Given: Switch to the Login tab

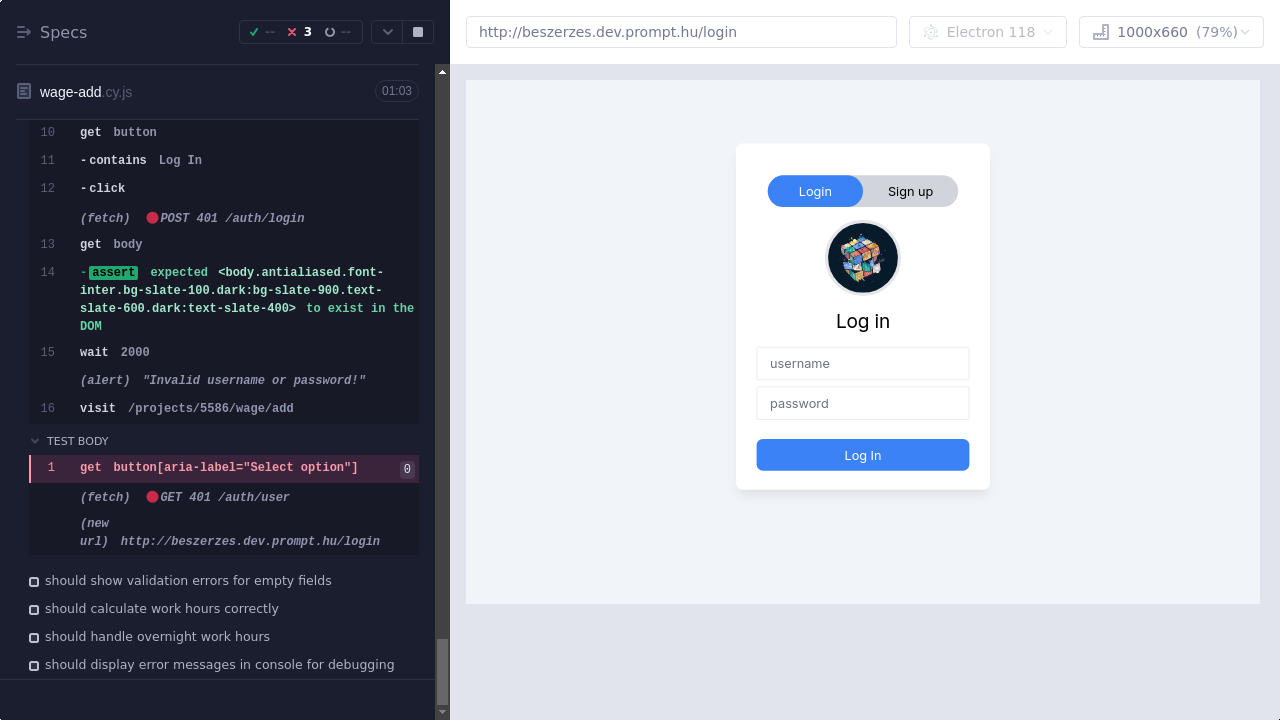Looking at the screenshot, I should pyautogui.click(x=815, y=191).
